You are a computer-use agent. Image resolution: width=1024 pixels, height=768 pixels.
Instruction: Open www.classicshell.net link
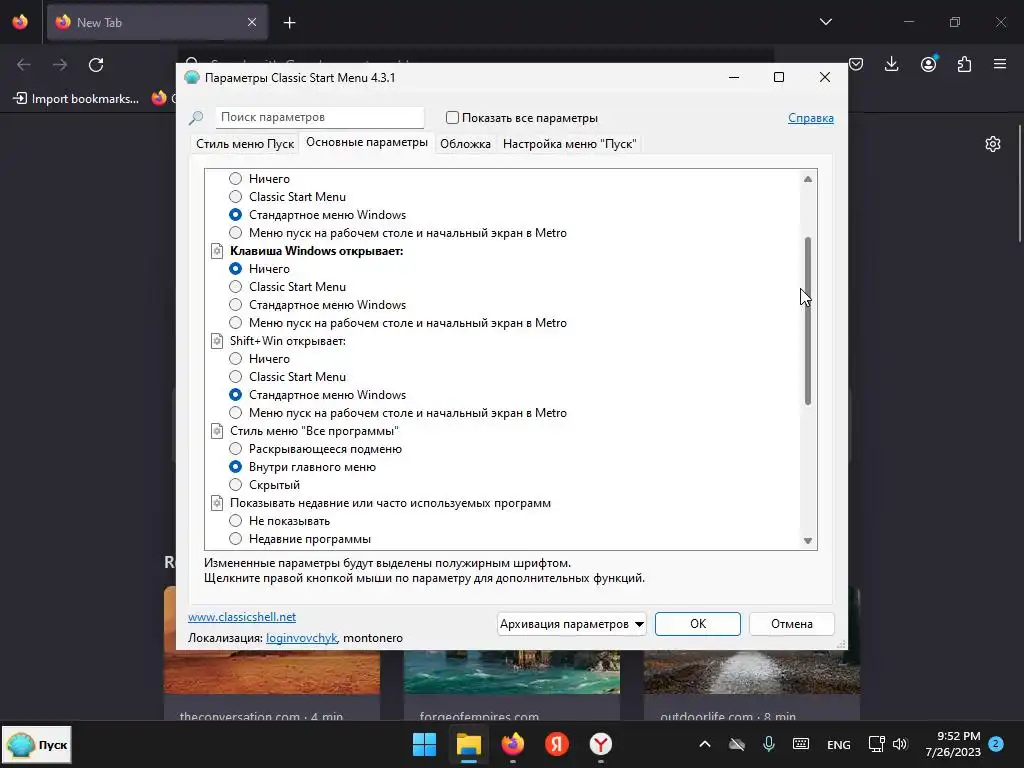[x=242, y=617]
